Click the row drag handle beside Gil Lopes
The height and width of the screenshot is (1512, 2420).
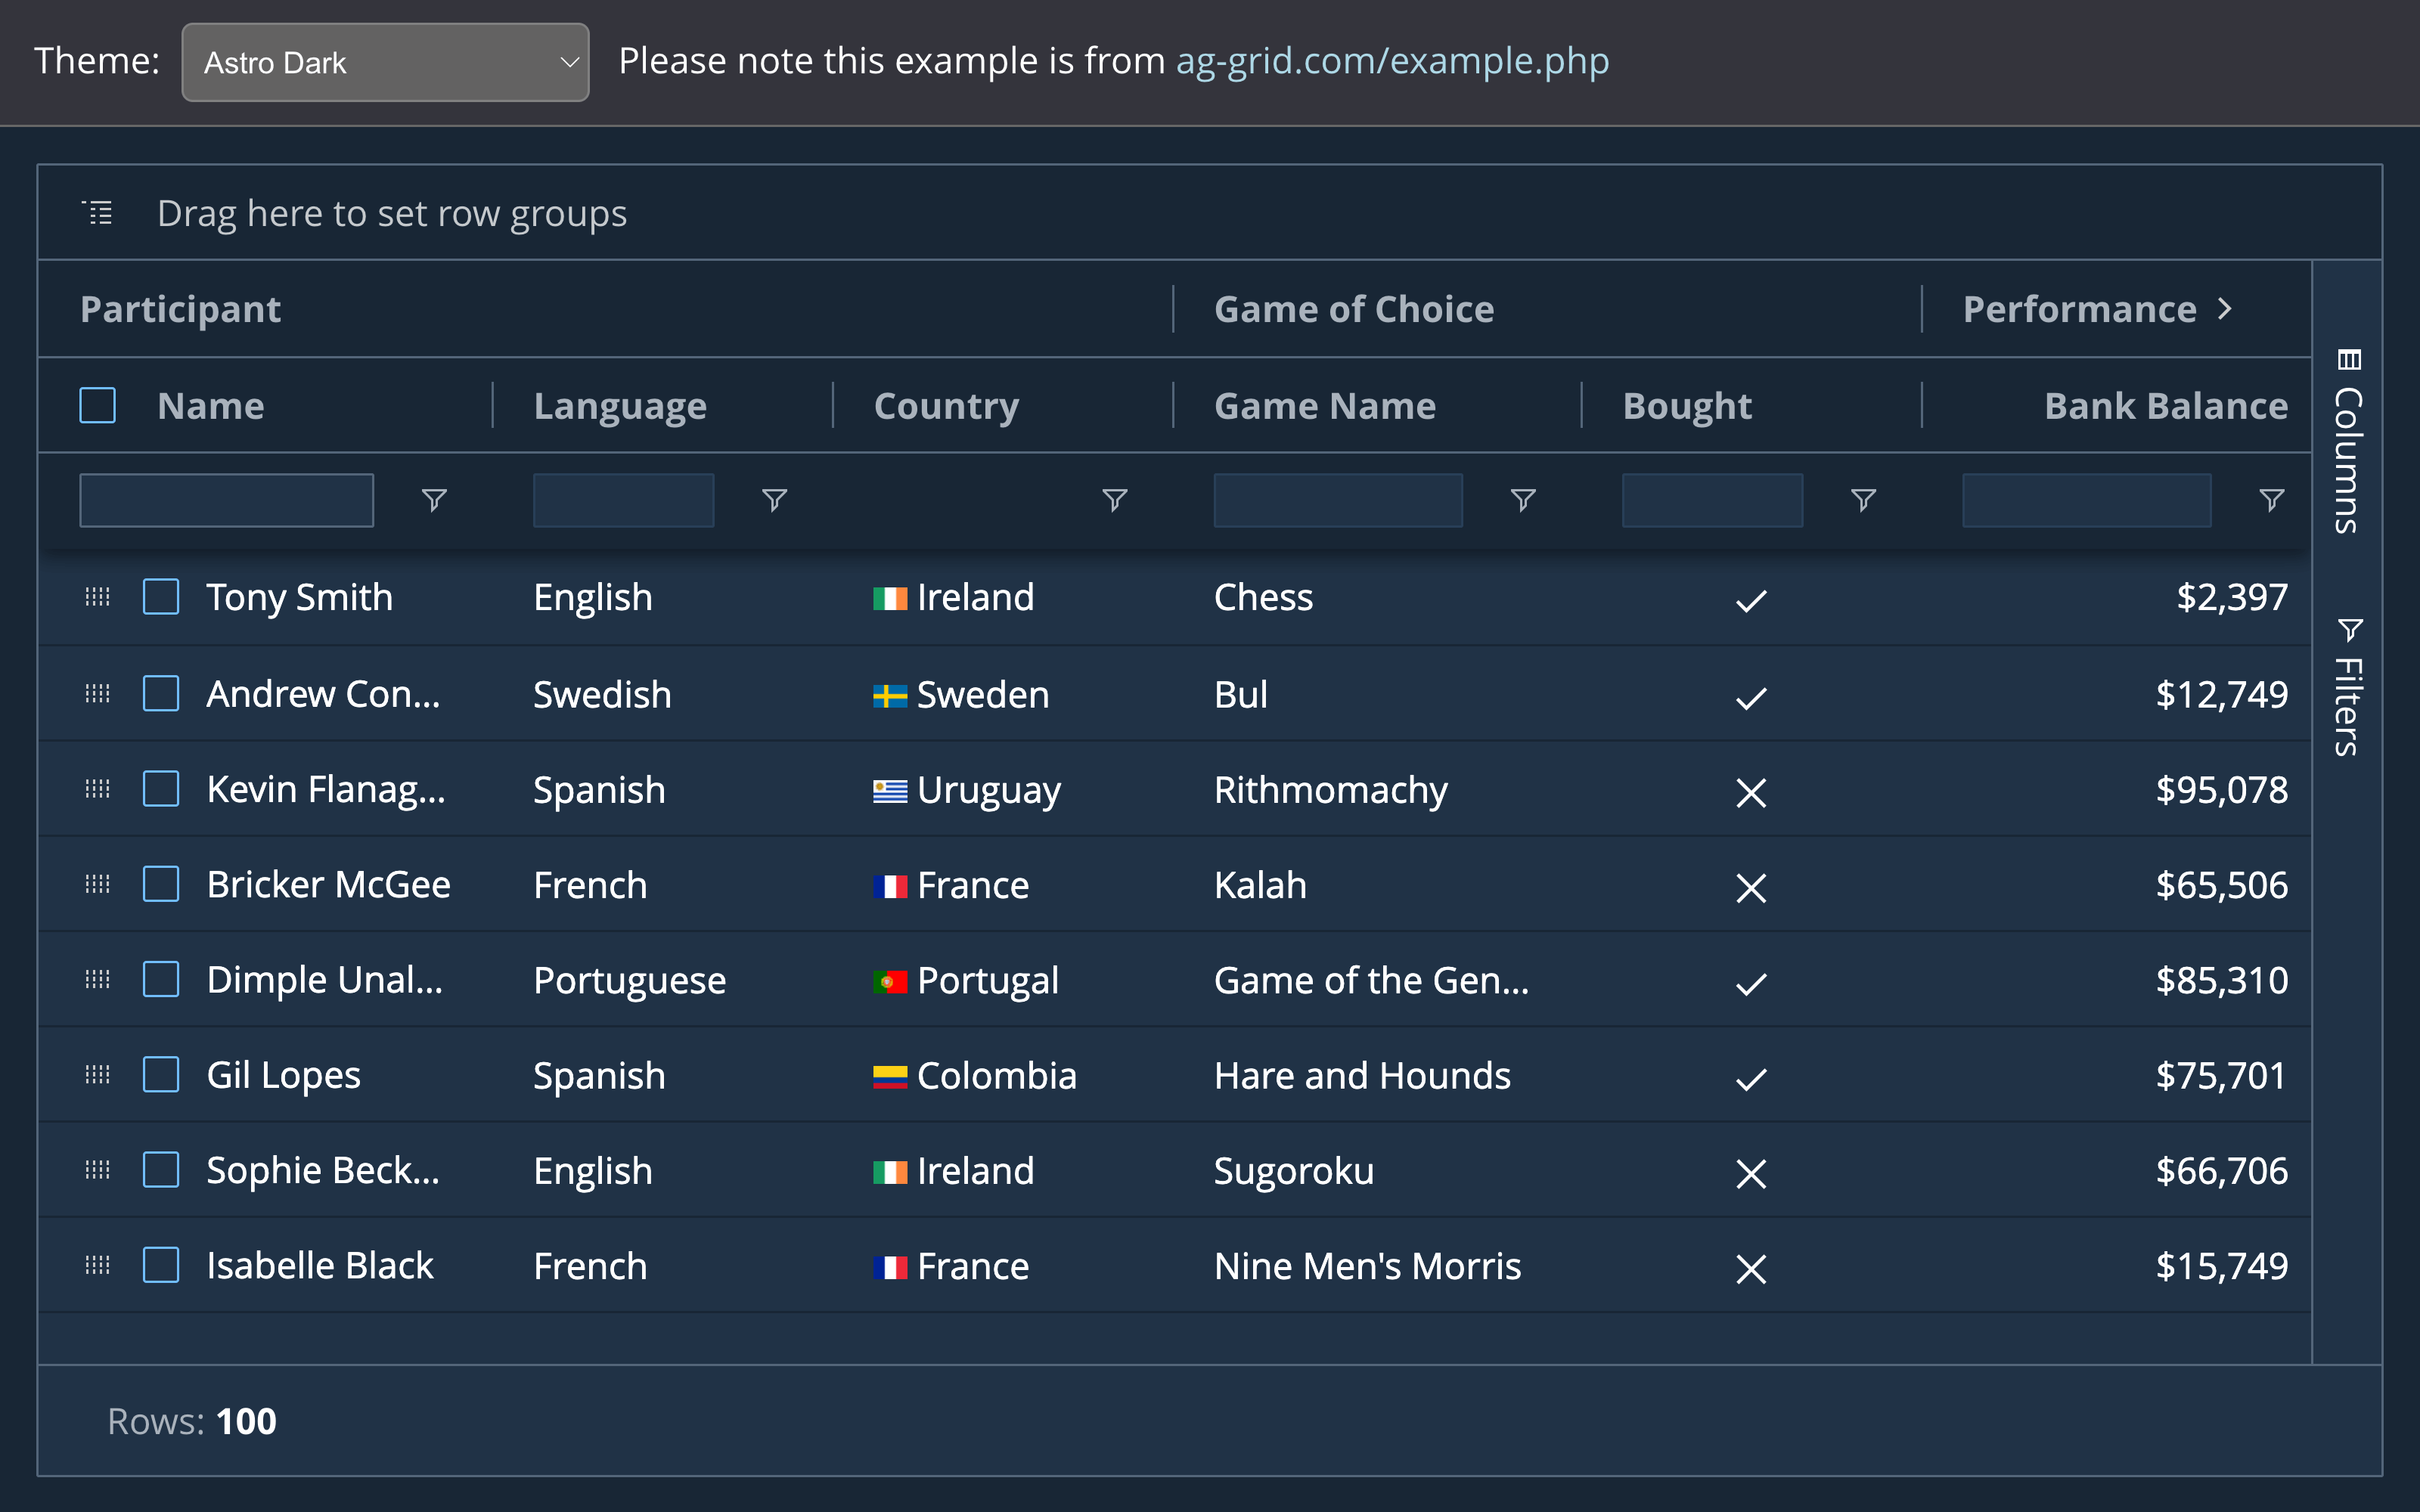point(97,1075)
